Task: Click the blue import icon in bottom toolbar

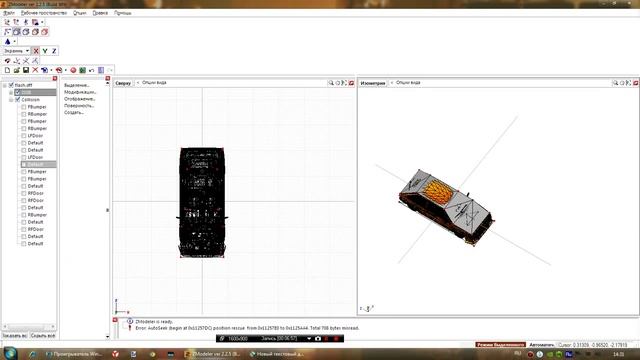Action: tap(44, 70)
